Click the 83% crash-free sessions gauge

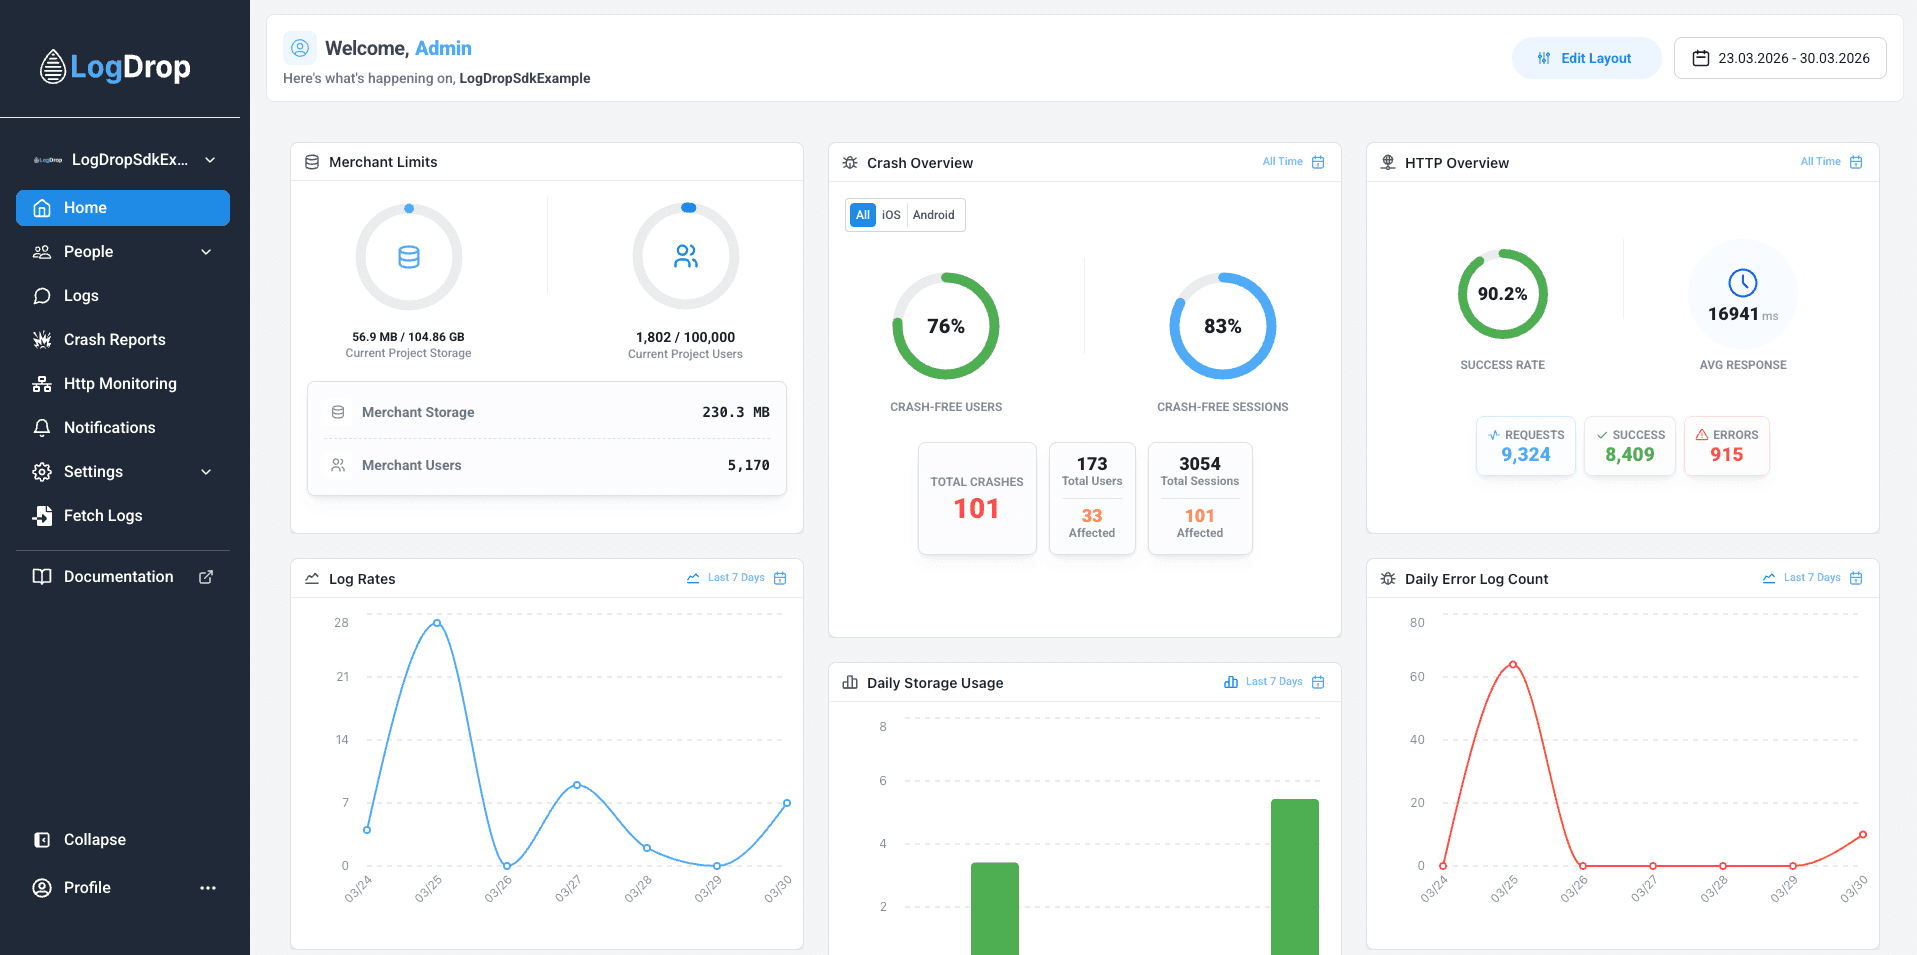click(1223, 326)
